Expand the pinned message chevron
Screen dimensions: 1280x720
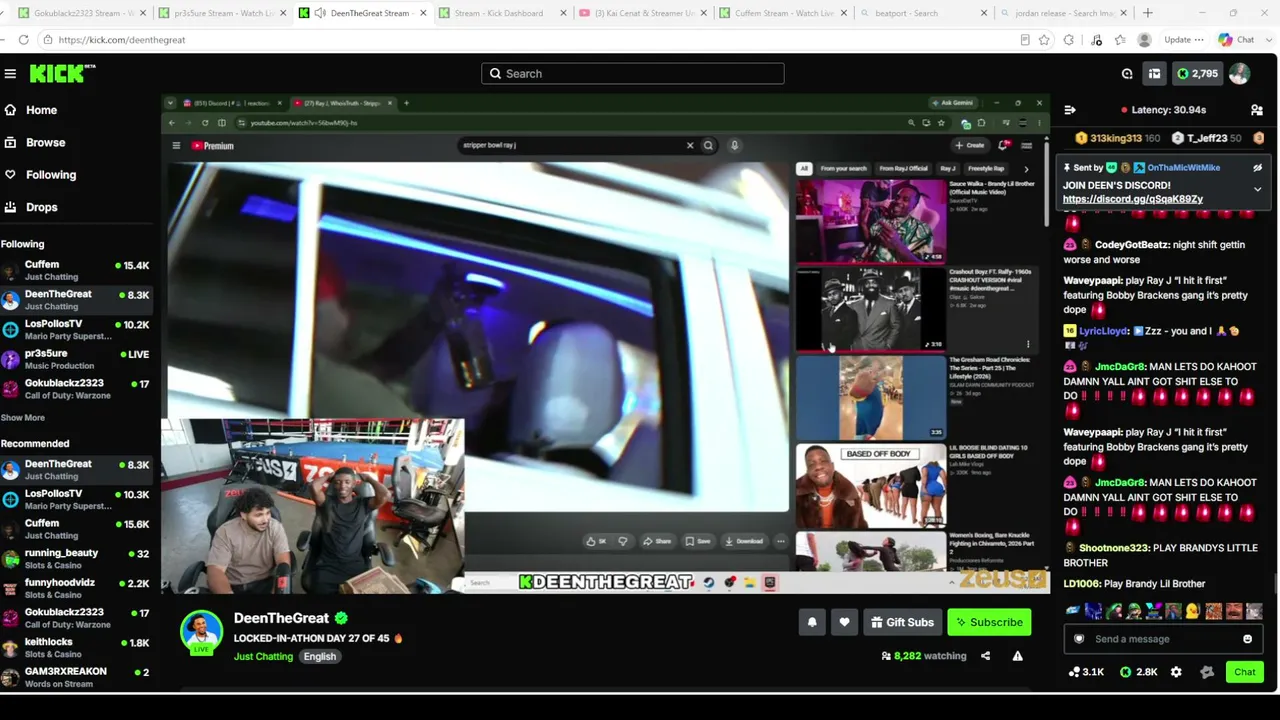click(x=1257, y=189)
